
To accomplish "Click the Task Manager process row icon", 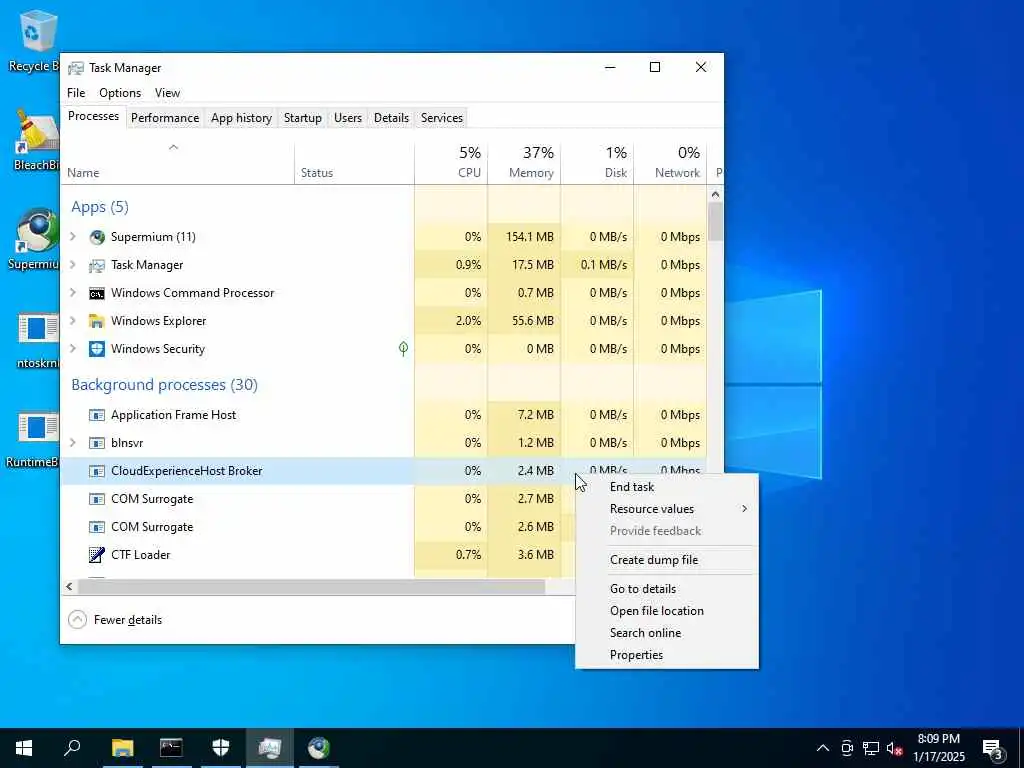I will coord(97,265).
